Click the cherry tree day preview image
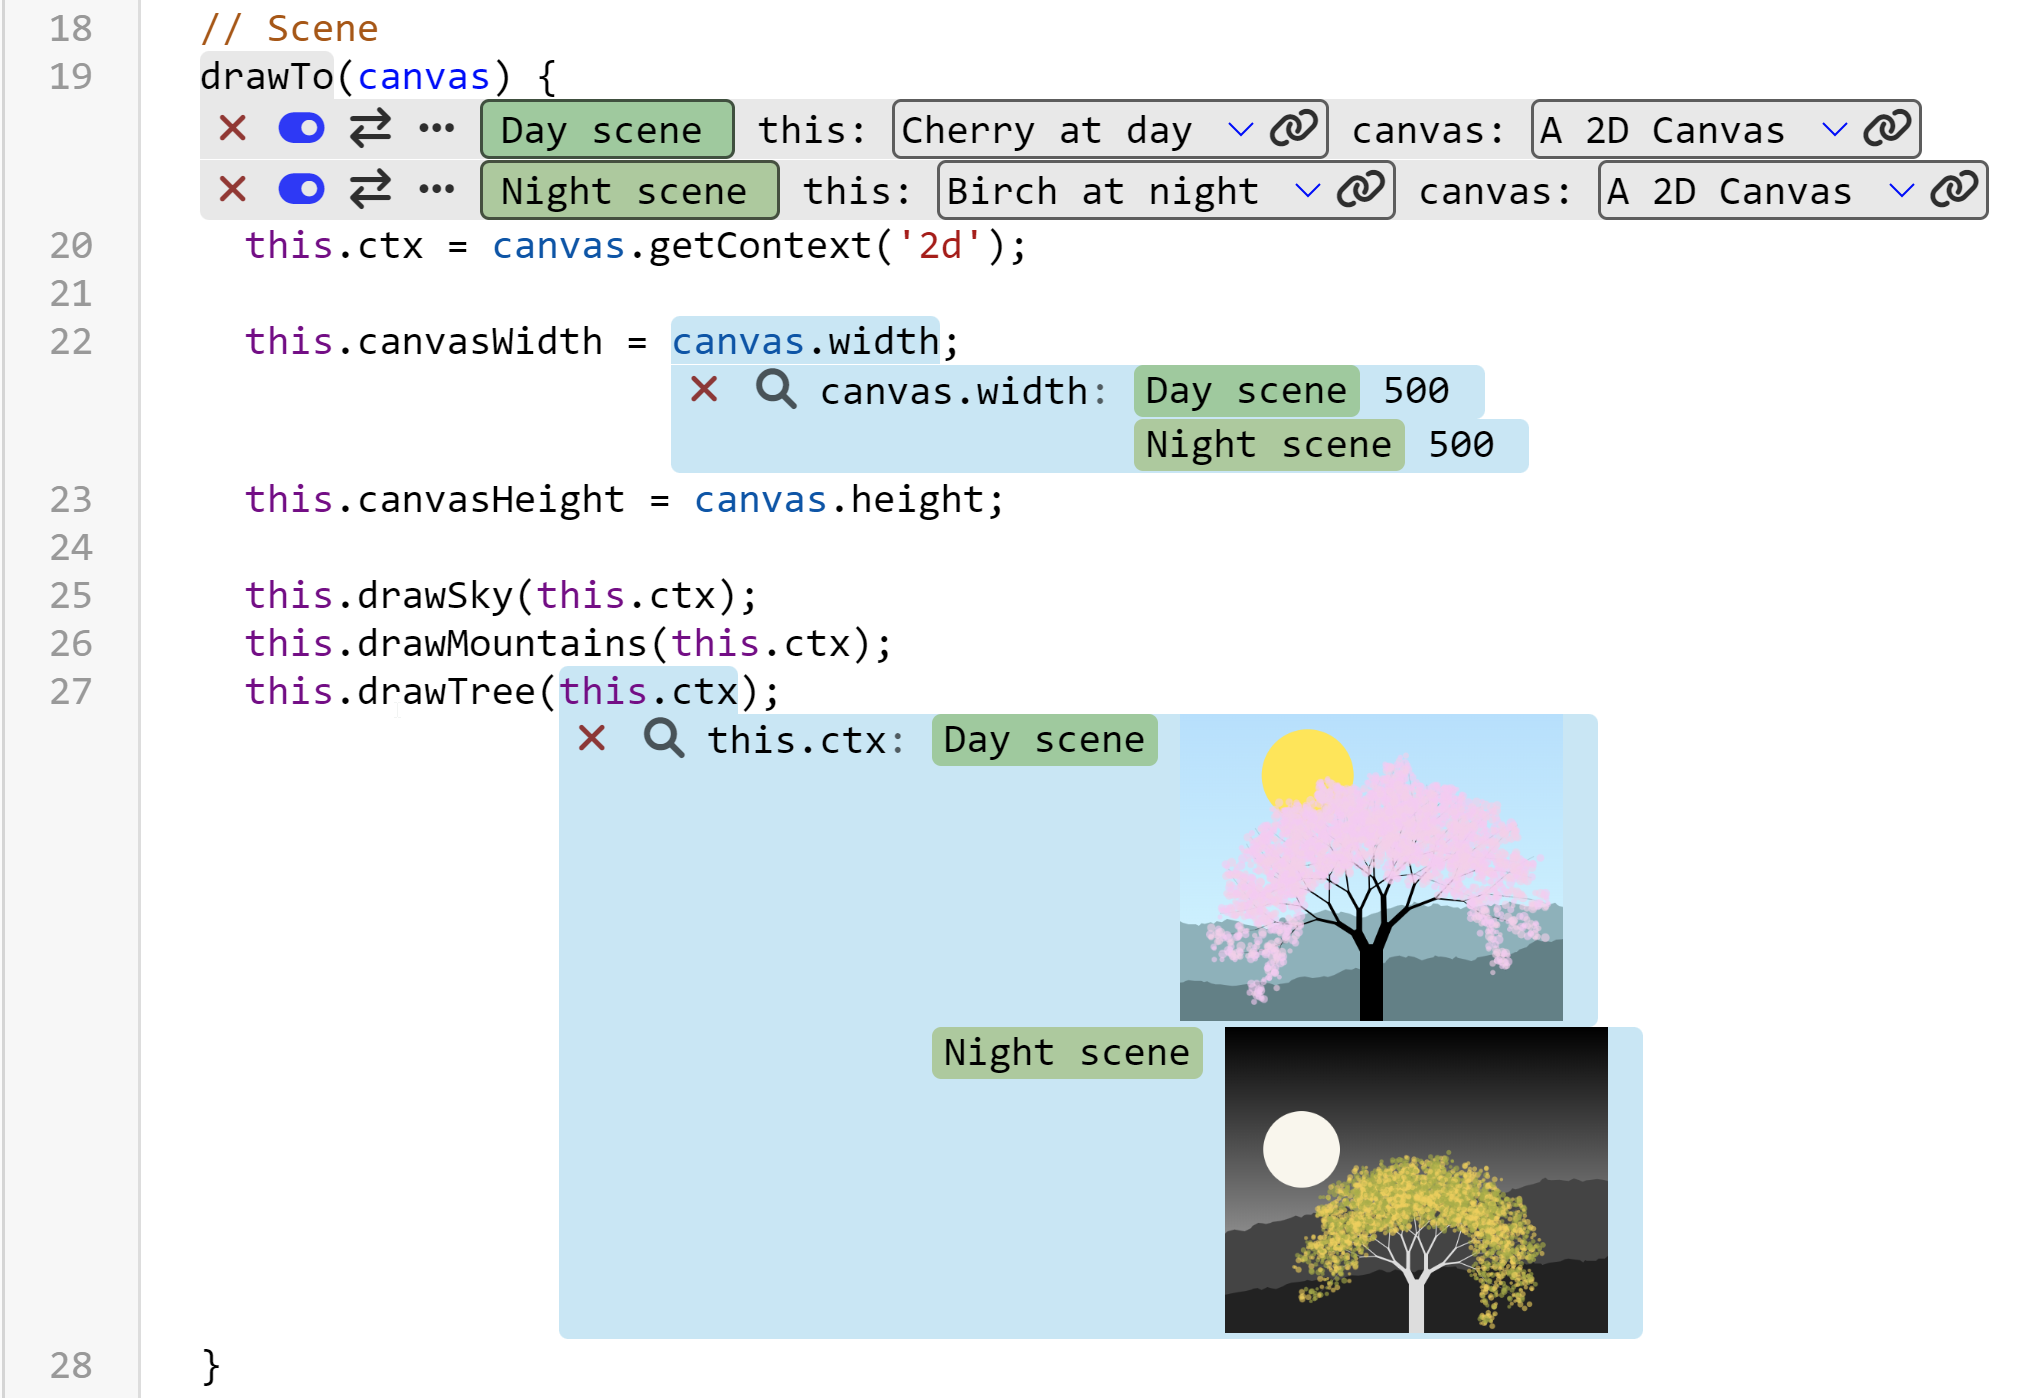This screenshot has height=1398, width=2028. [x=1370, y=867]
